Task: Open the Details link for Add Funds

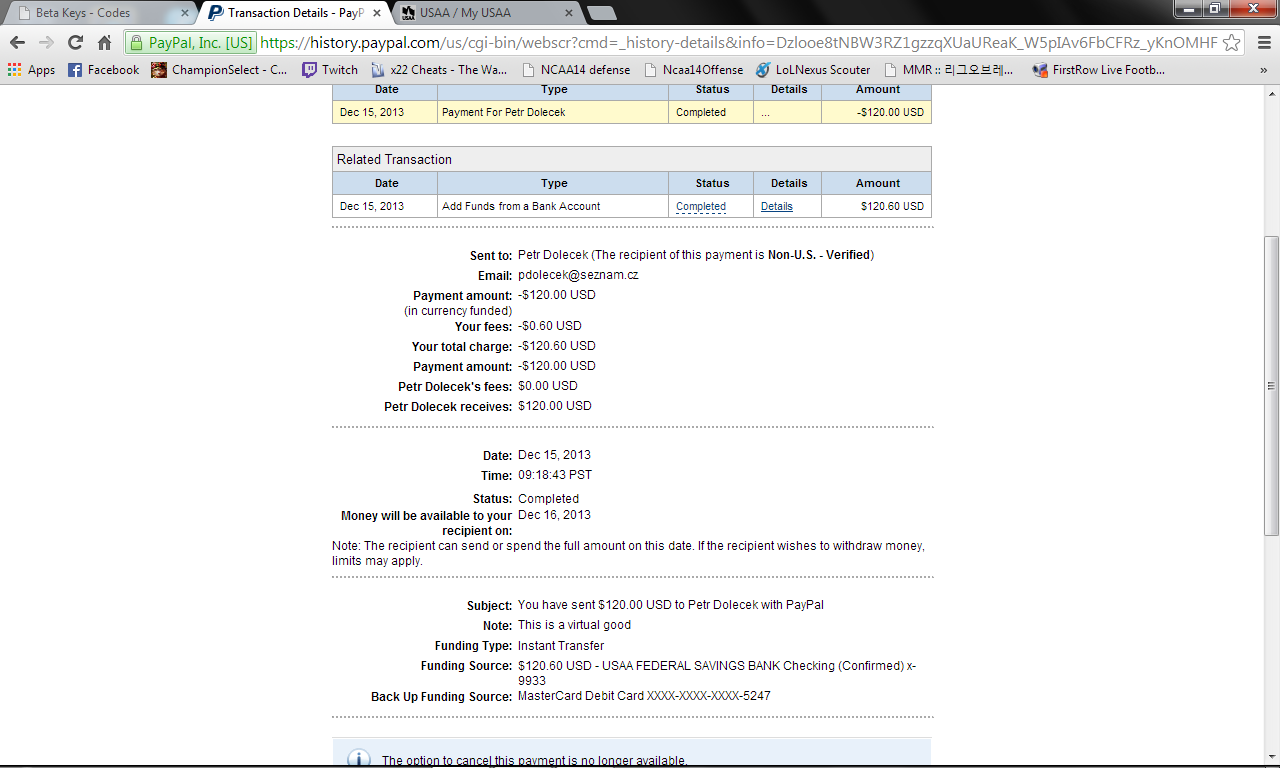Action: click(777, 206)
